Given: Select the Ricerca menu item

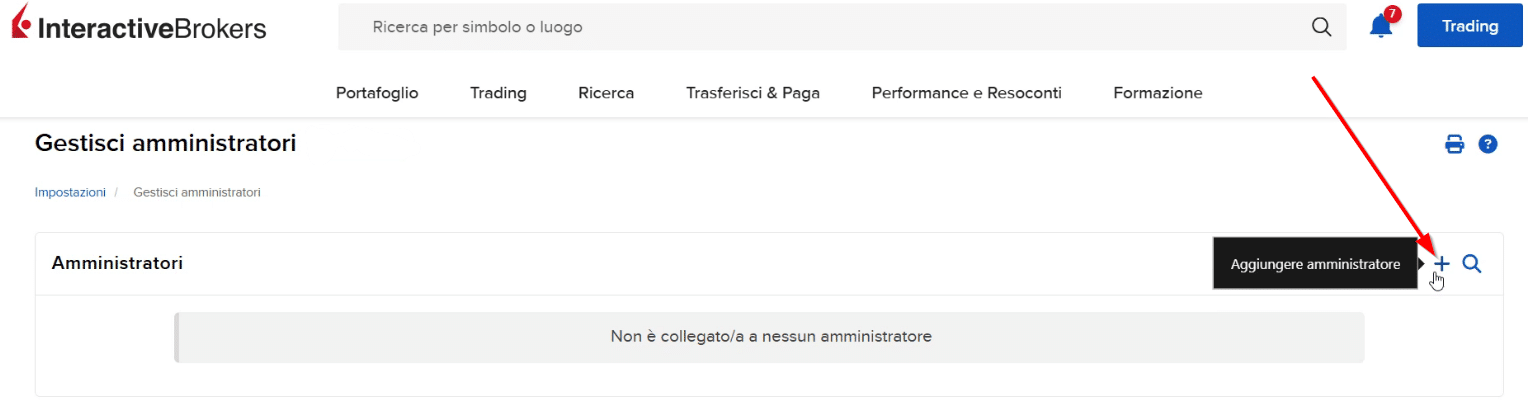Looking at the screenshot, I should point(606,93).
